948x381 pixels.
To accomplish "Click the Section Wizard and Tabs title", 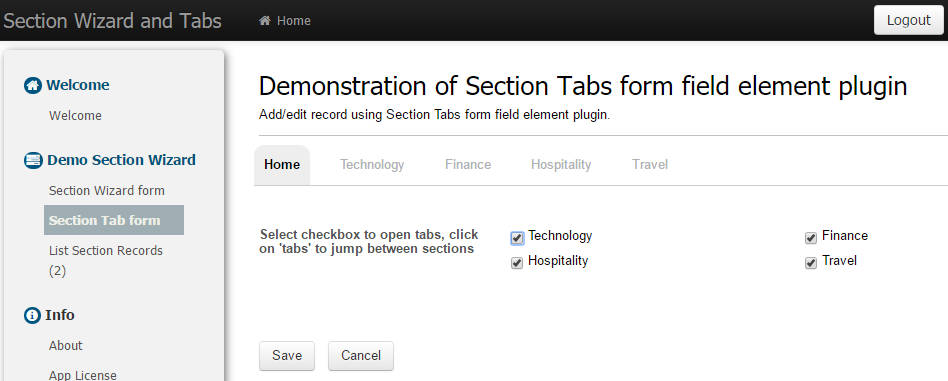I will tap(112, 21).
